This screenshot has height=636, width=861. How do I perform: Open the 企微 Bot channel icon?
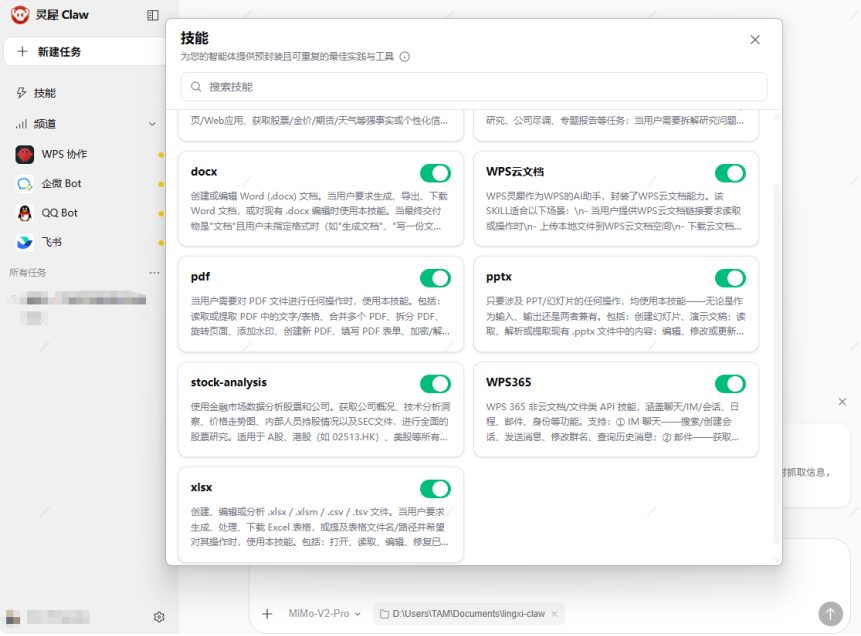point(25,184)
